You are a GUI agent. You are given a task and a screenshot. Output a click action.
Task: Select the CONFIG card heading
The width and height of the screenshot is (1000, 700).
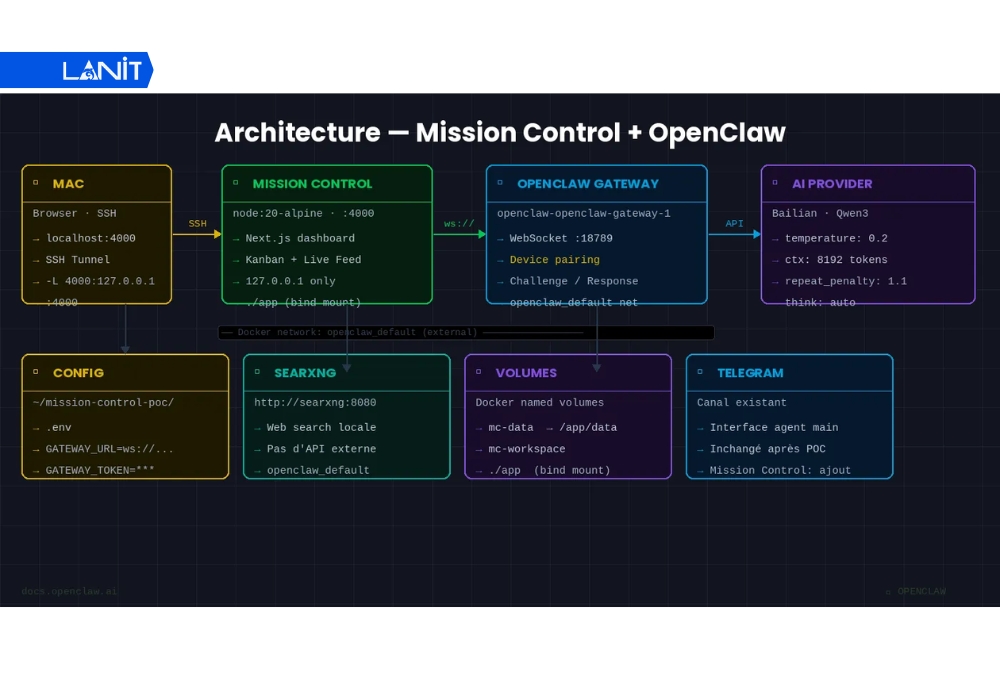tap(78, 373)
